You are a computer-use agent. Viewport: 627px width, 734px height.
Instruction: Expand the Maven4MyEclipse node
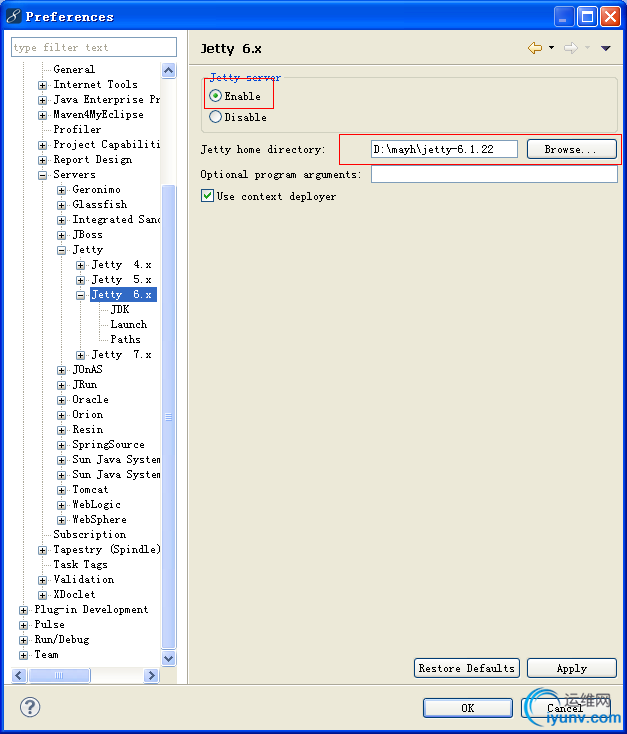click(42, 115)
